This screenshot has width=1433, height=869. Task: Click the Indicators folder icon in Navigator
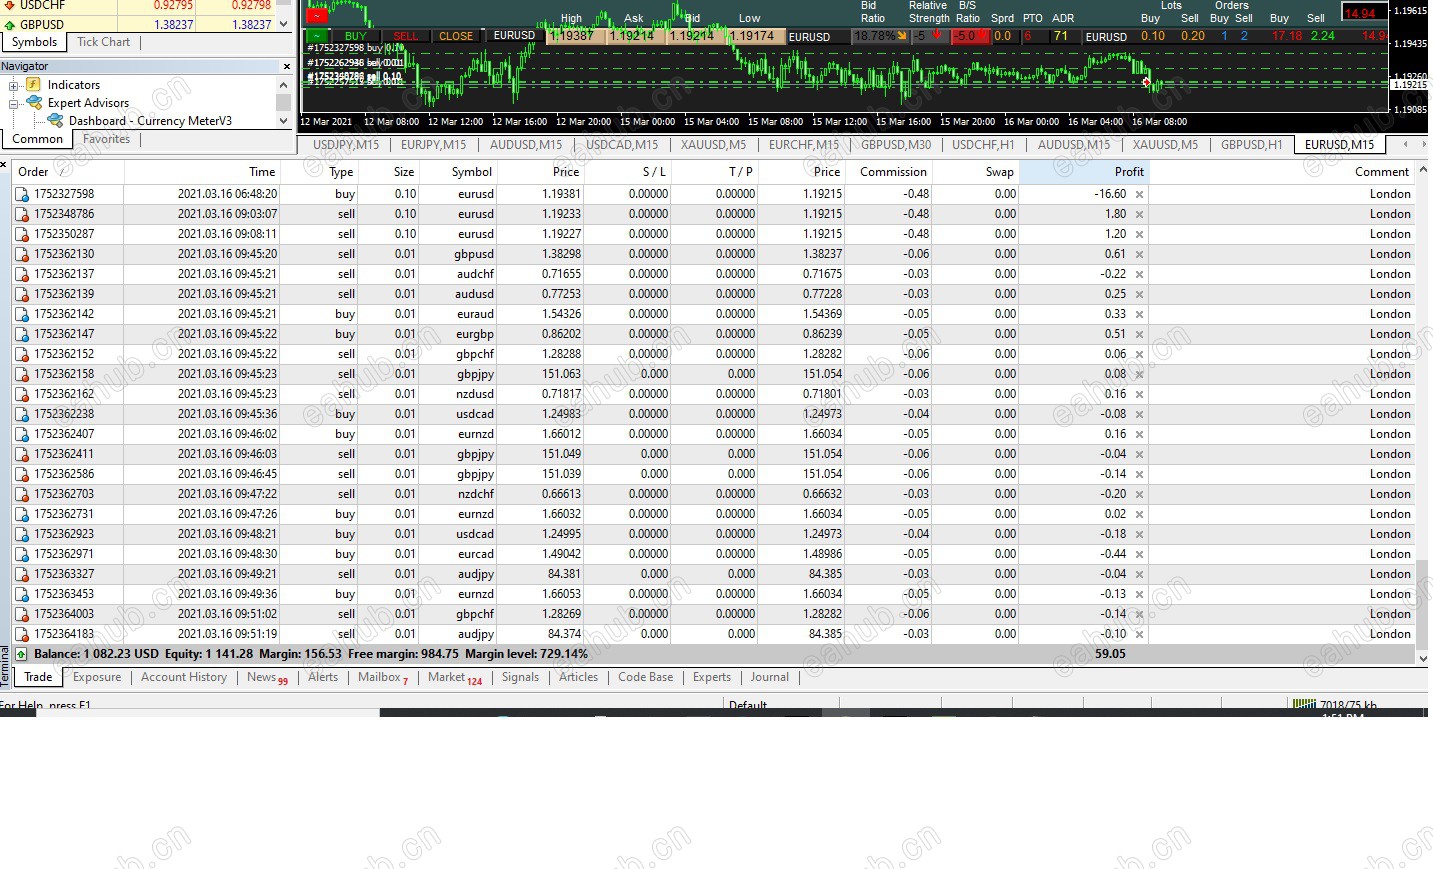33,85
